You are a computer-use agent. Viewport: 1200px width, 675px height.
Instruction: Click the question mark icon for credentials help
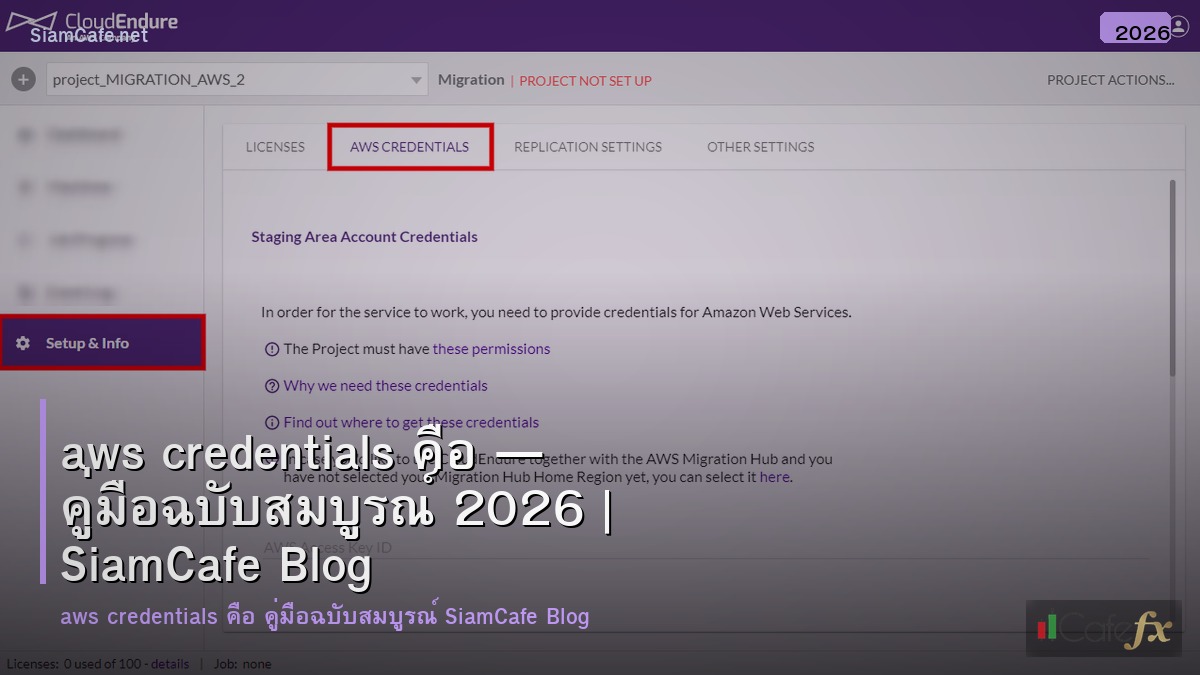tap(271, 385)
